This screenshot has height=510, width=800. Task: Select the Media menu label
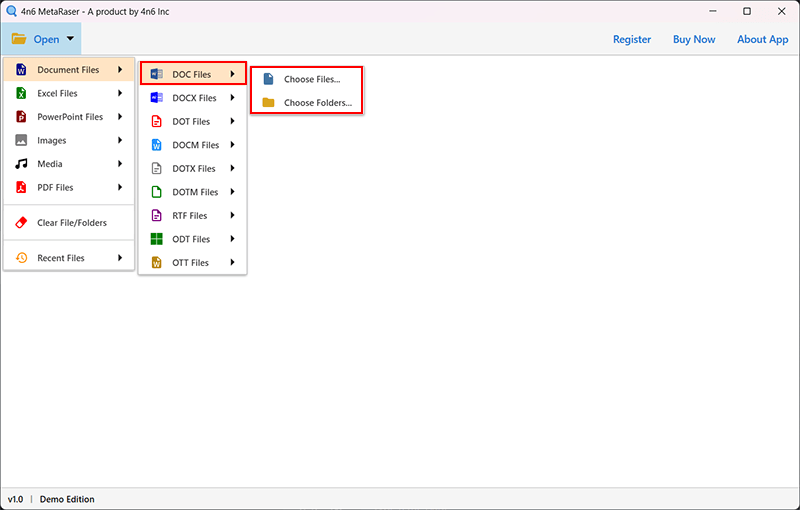tap(49, 164)
